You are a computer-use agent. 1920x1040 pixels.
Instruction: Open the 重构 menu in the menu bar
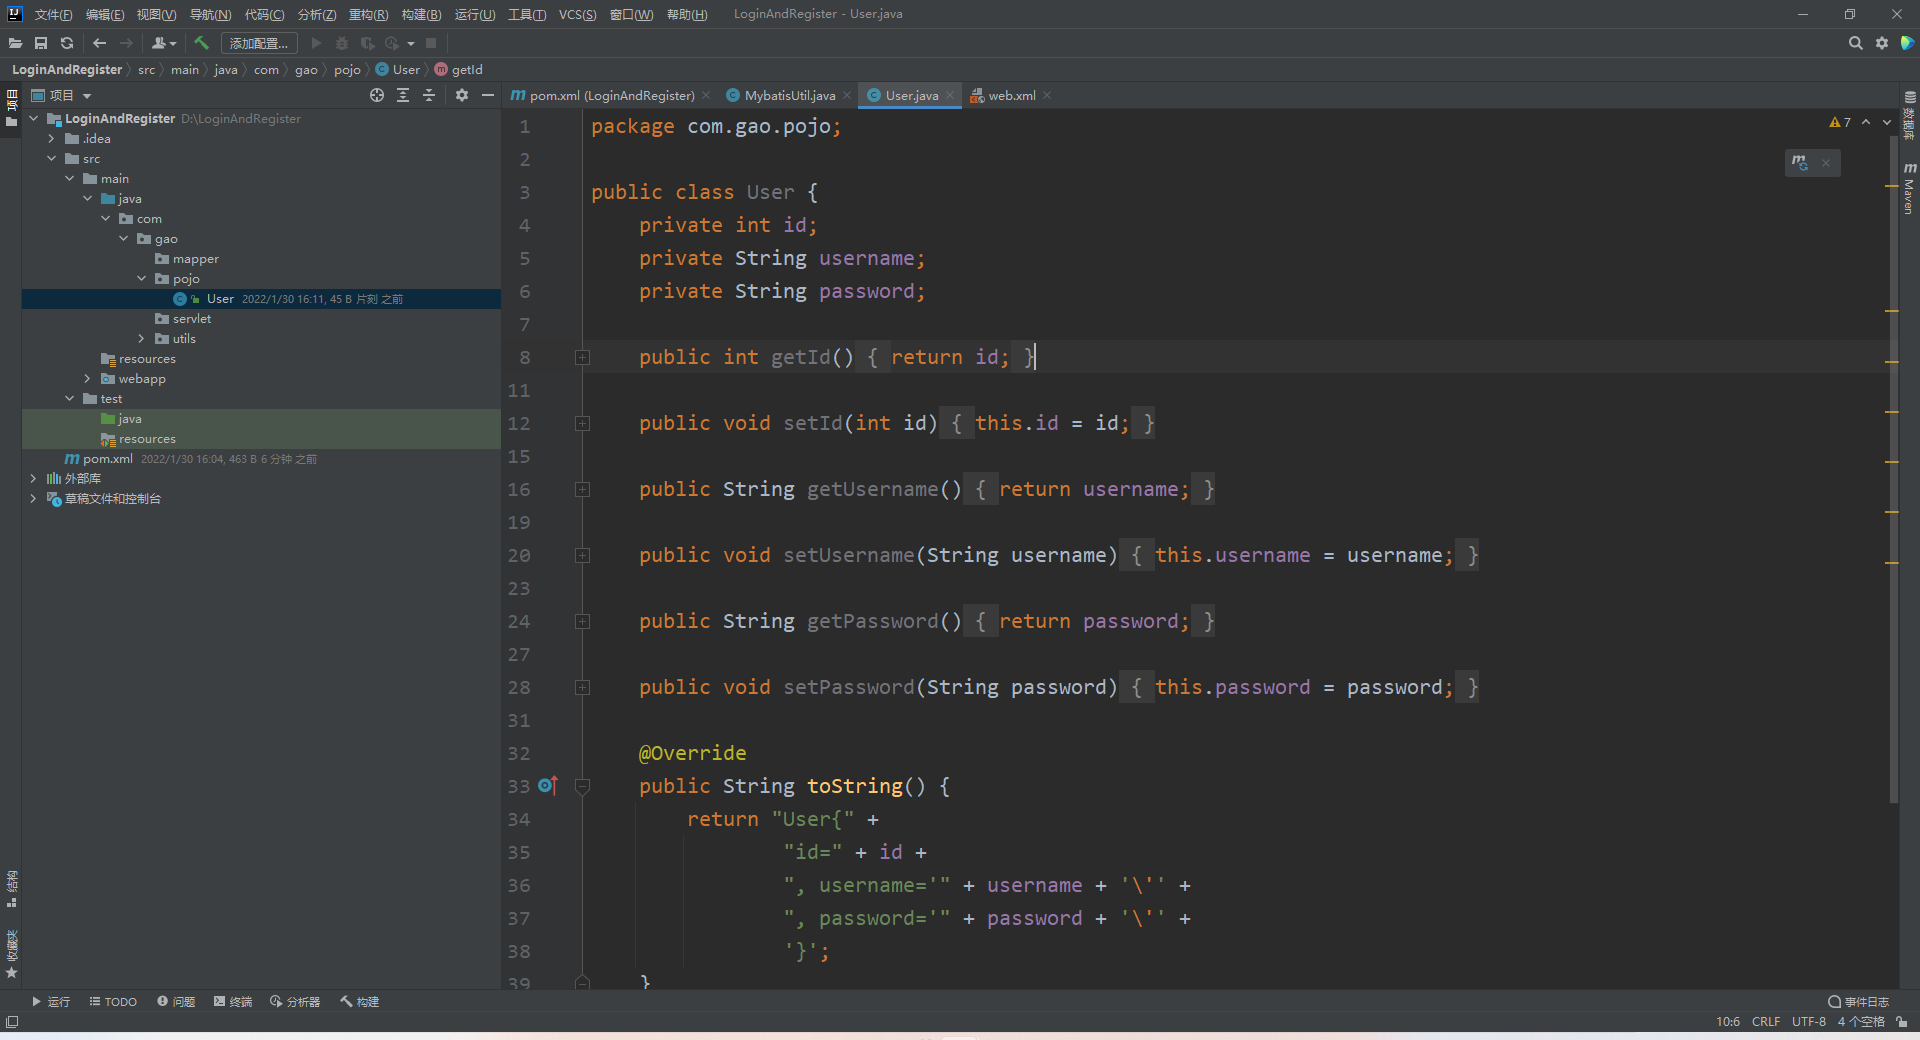[x=367, y=14]
